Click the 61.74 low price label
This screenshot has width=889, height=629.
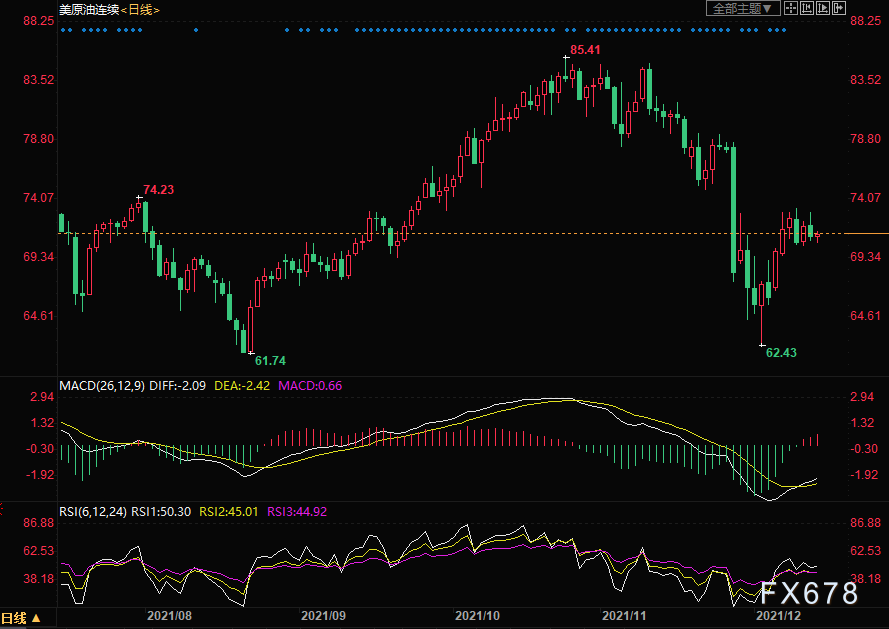coord(270,361)
